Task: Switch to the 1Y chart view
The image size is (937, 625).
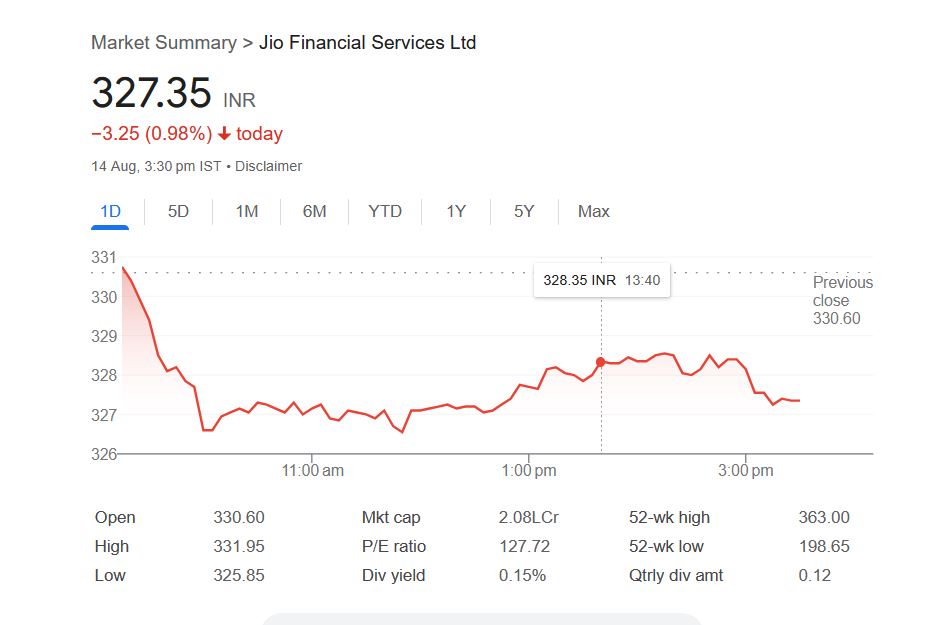Action: point(456,211)
